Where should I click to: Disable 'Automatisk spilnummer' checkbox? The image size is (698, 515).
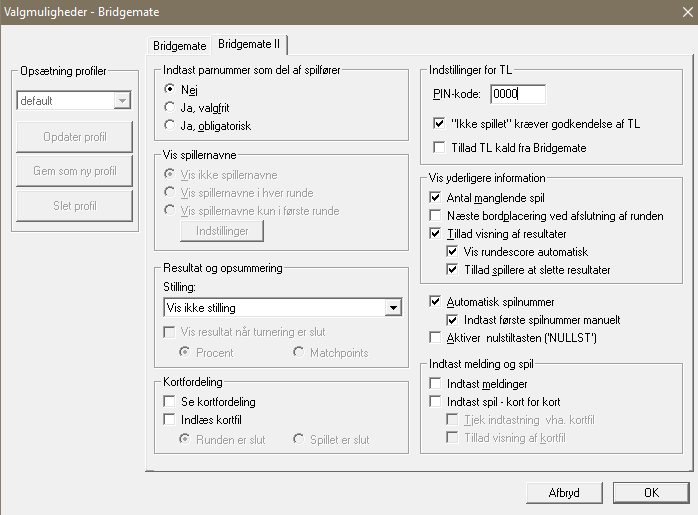(x=435, y=301)
